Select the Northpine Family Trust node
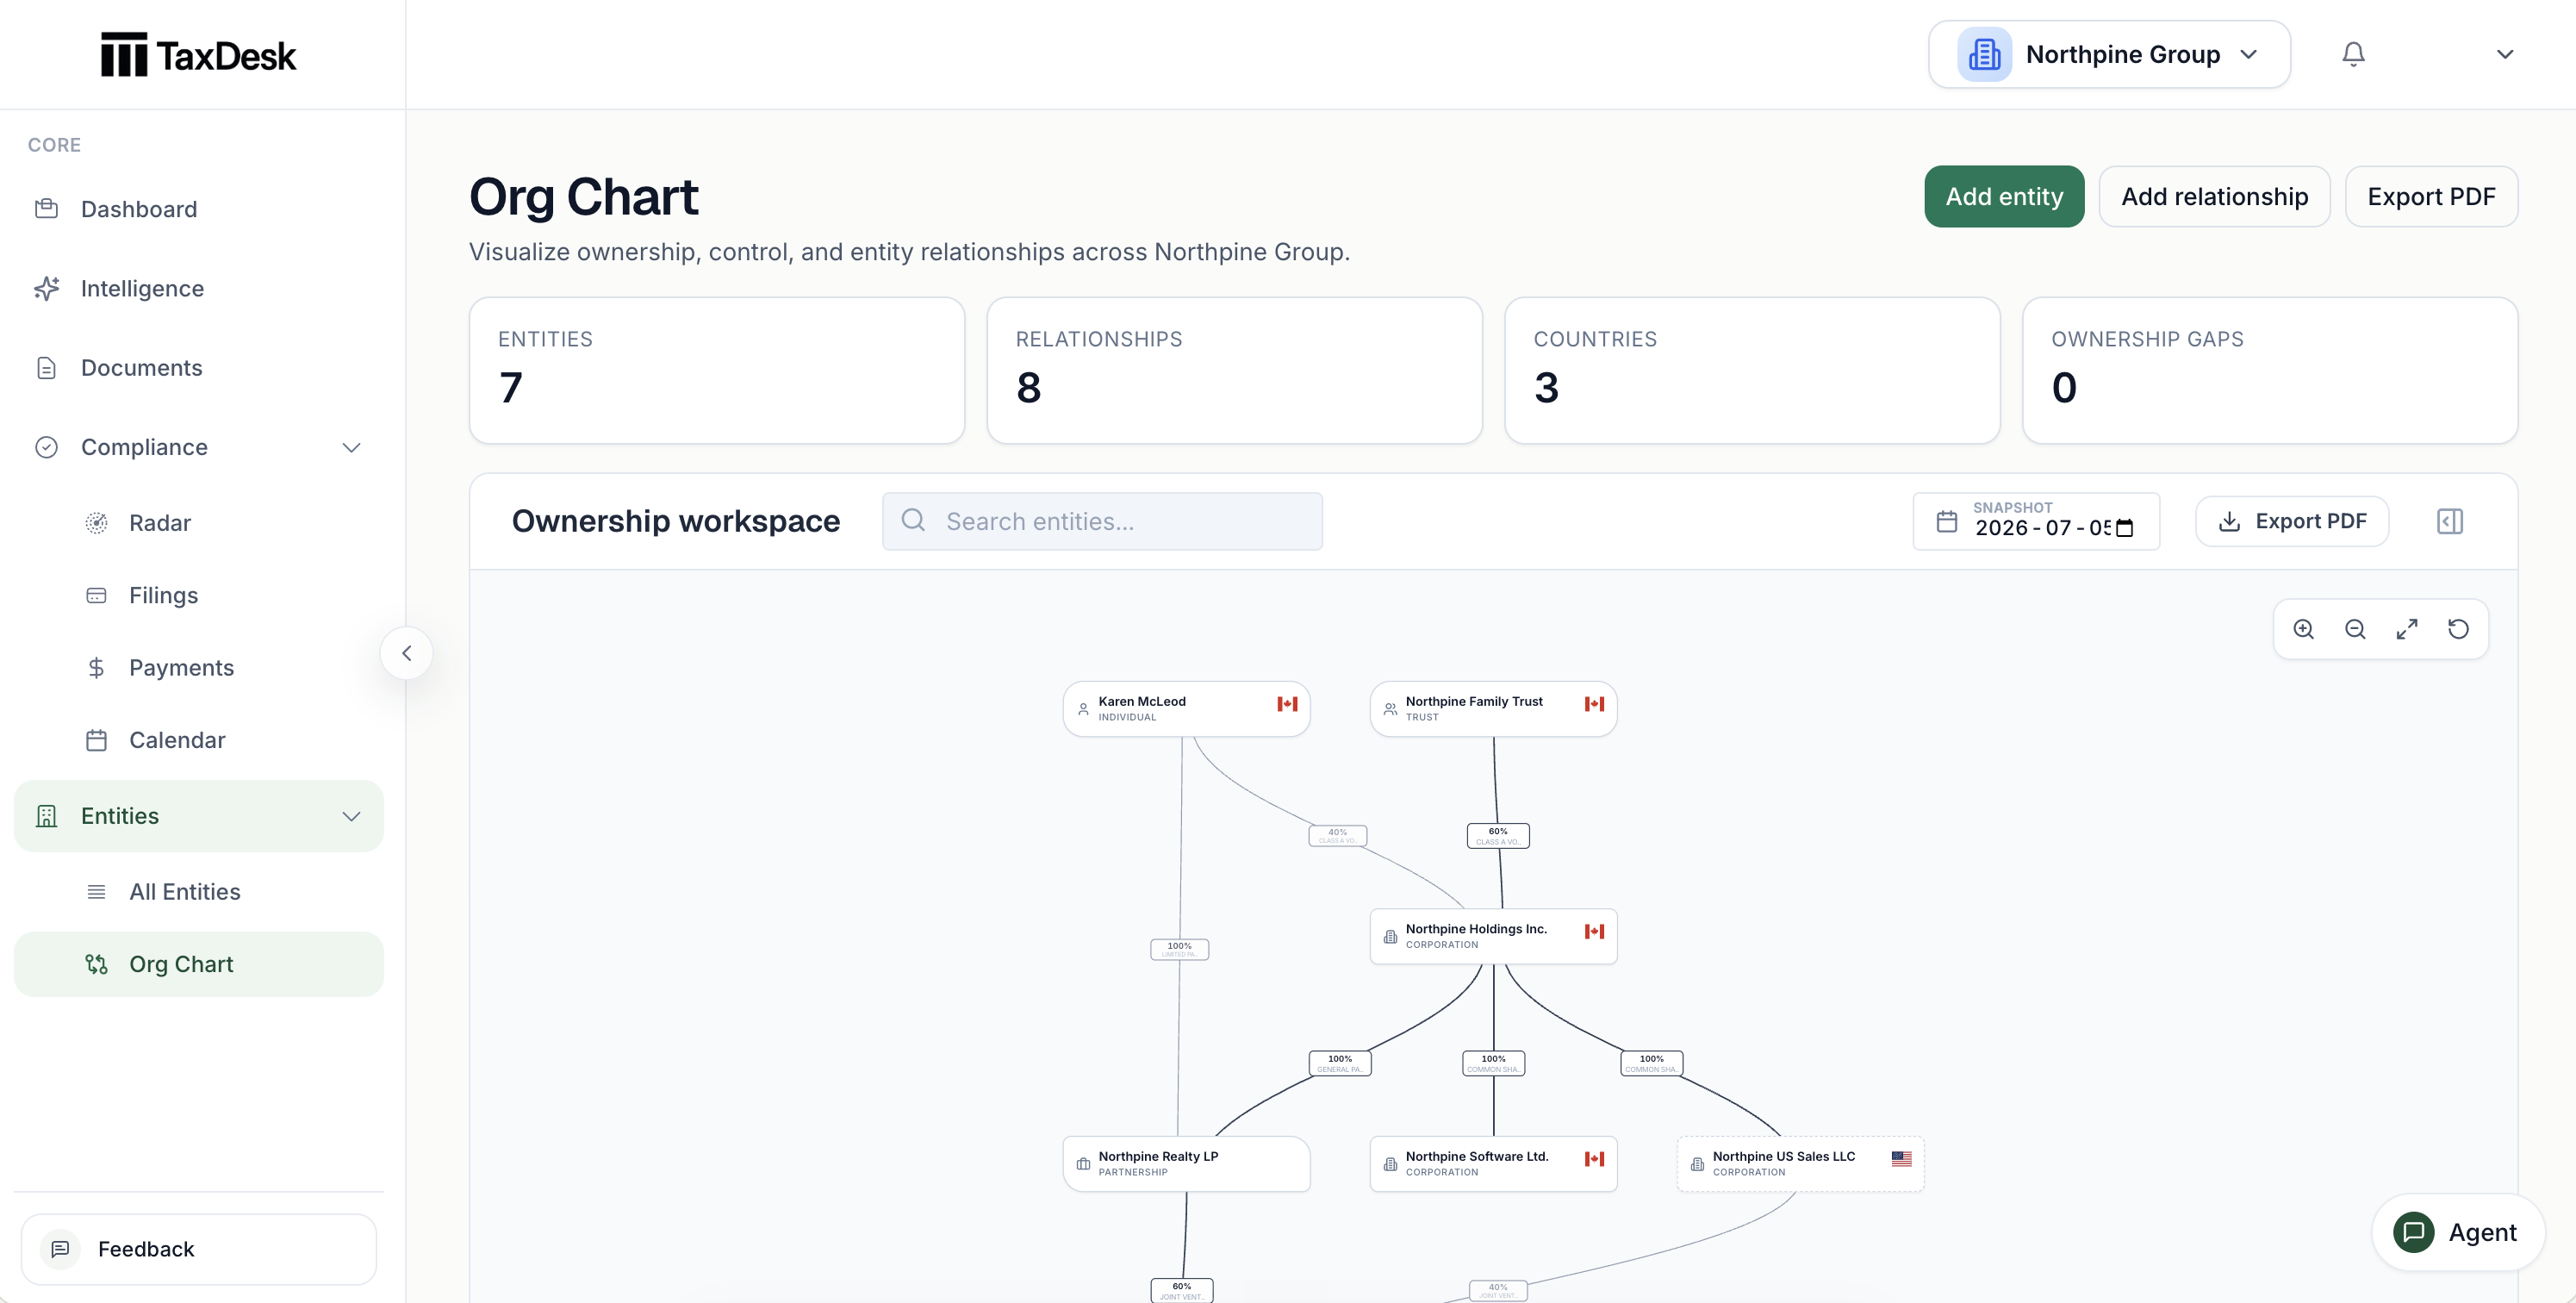This screenshot has height=1303, width=2576. pos(1493,709)
